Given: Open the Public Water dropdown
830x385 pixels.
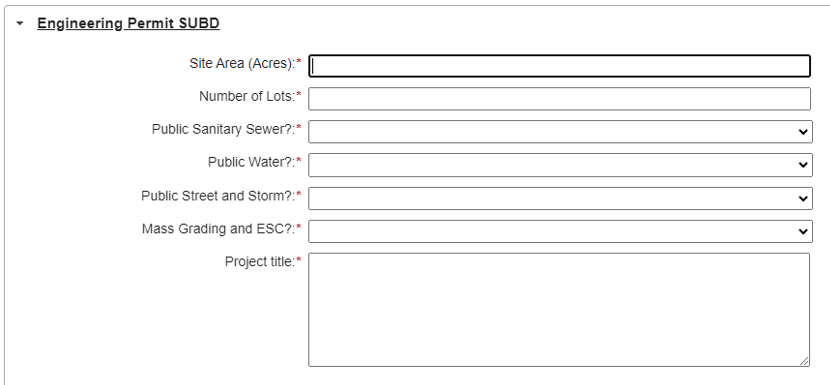Looking at the screenshot, I should (x=560, y=165).
